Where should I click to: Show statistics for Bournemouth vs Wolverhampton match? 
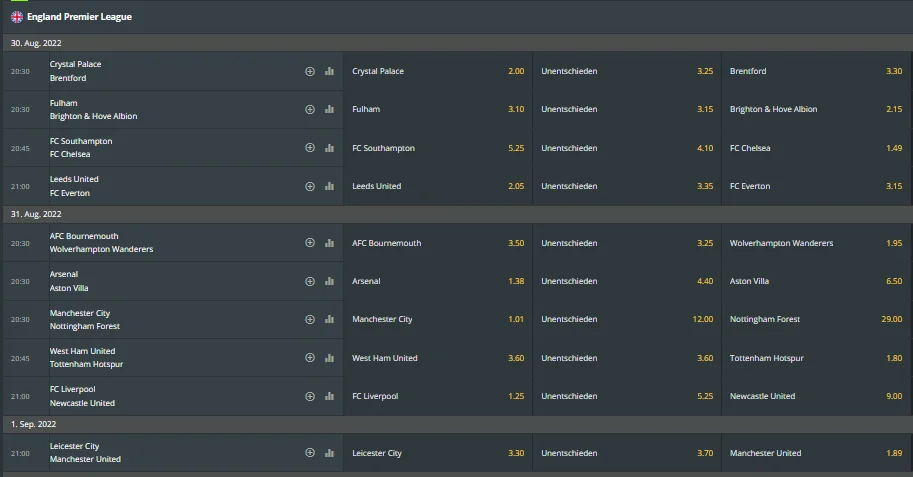point(329,243)
